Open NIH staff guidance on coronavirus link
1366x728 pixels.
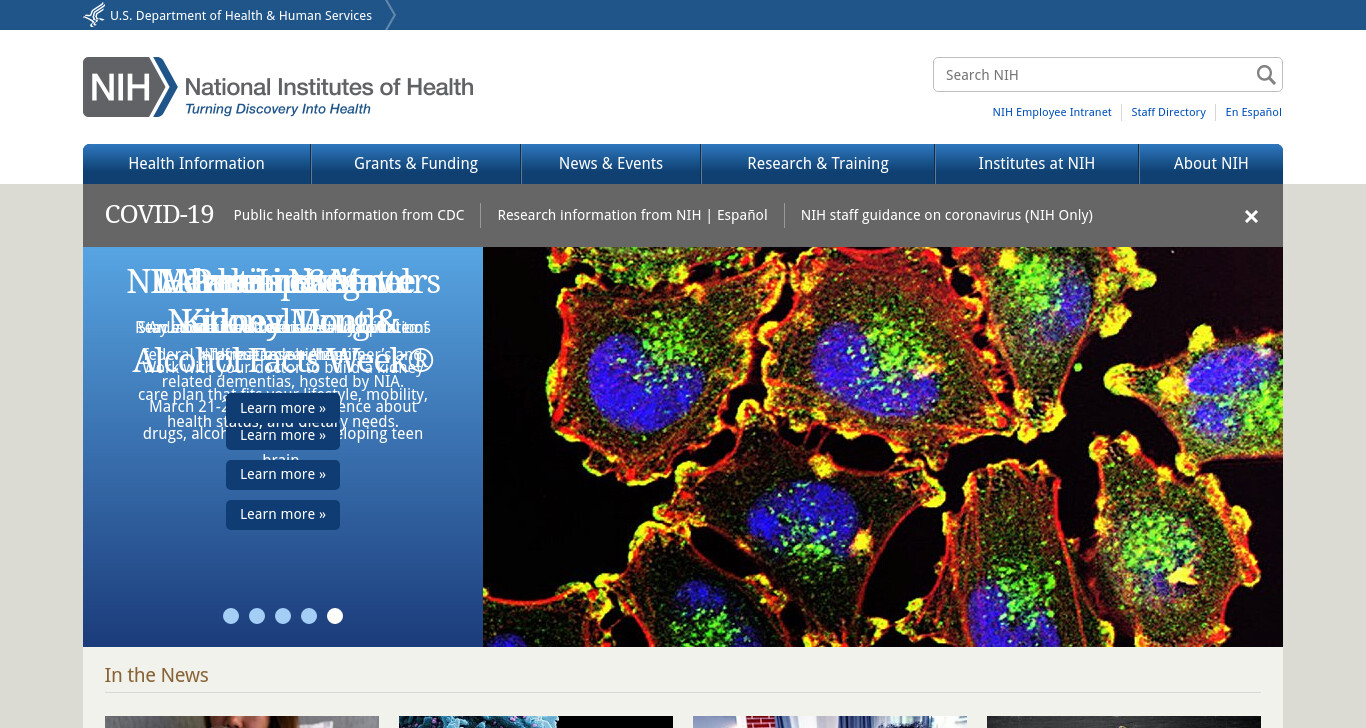pyautogui.click(x=947, y=215)
